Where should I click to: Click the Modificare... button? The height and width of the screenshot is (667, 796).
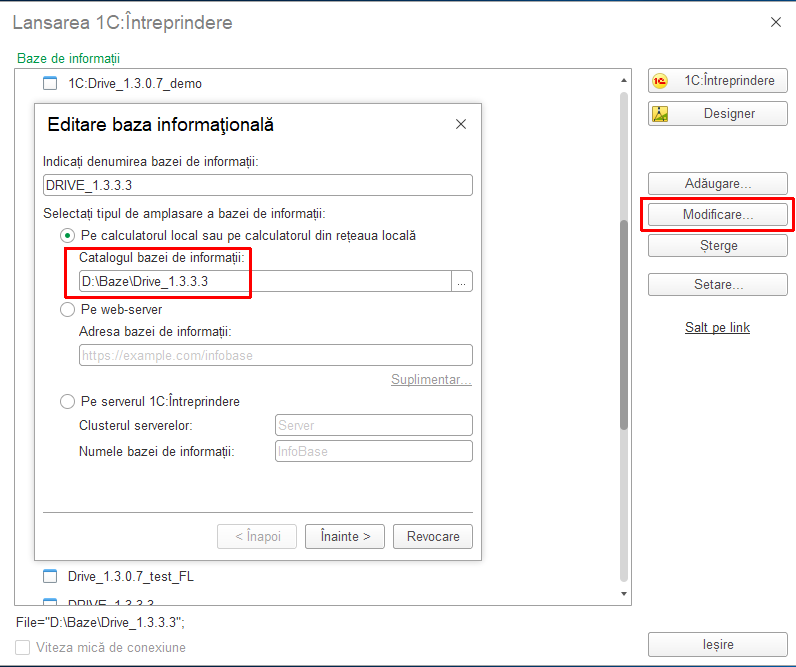pyautogui.click(x=717, y=214)
